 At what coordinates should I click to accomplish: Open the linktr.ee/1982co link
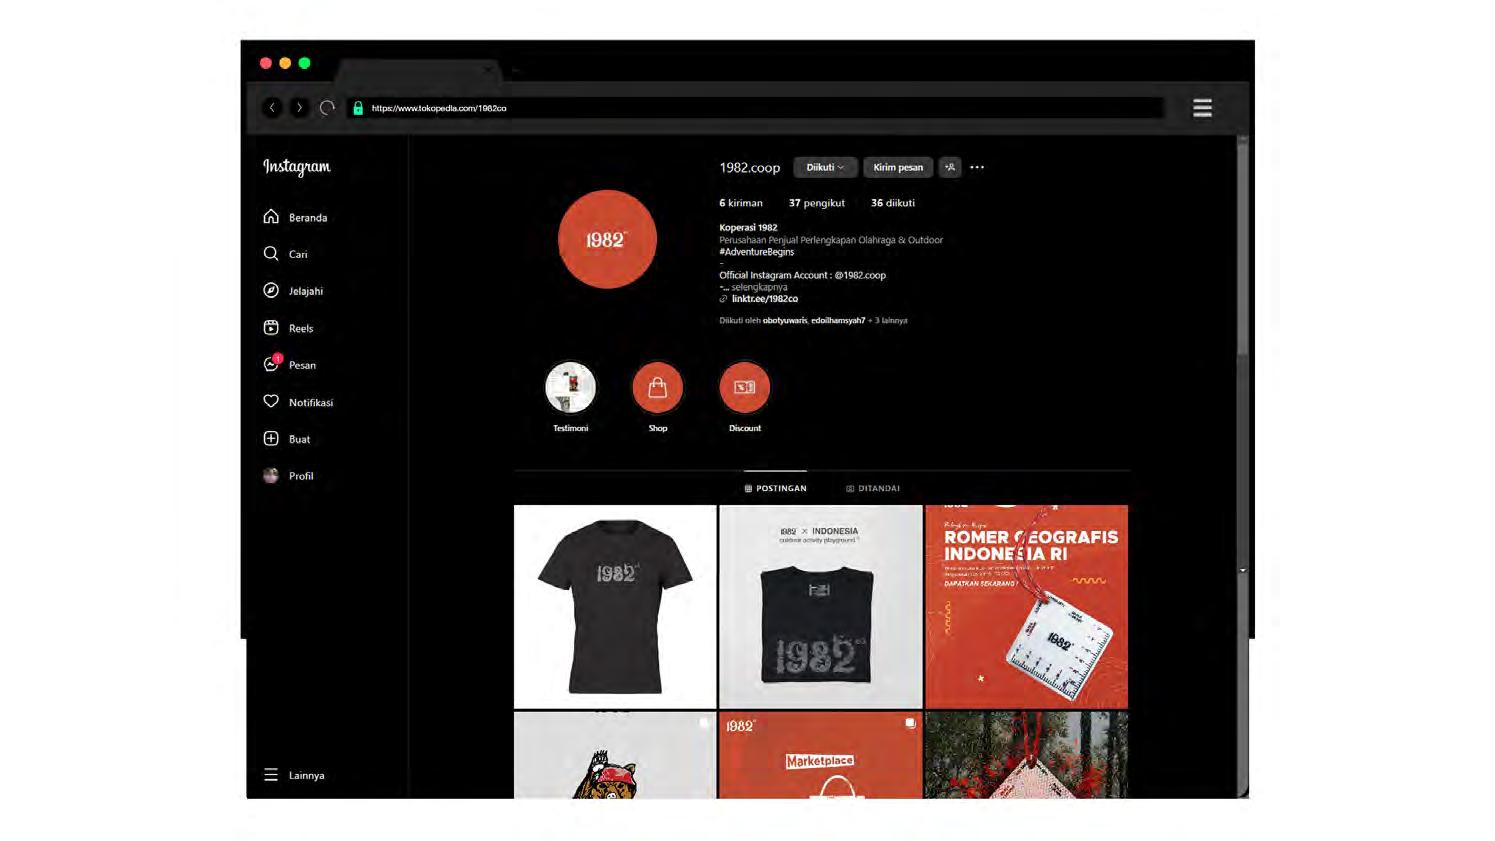[765, 299]
